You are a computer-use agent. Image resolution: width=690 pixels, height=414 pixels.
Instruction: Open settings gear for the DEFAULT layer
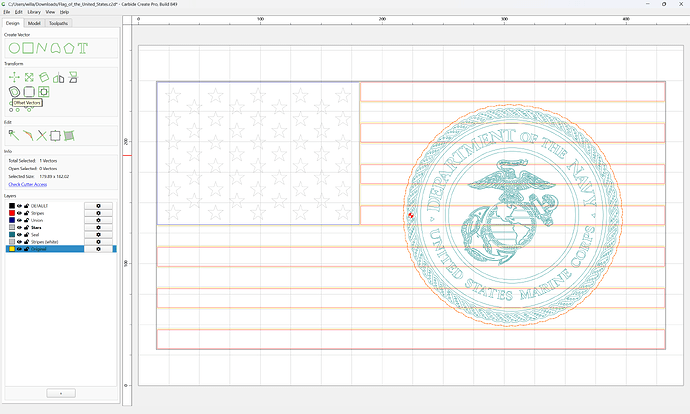click(x=98, y=206)
